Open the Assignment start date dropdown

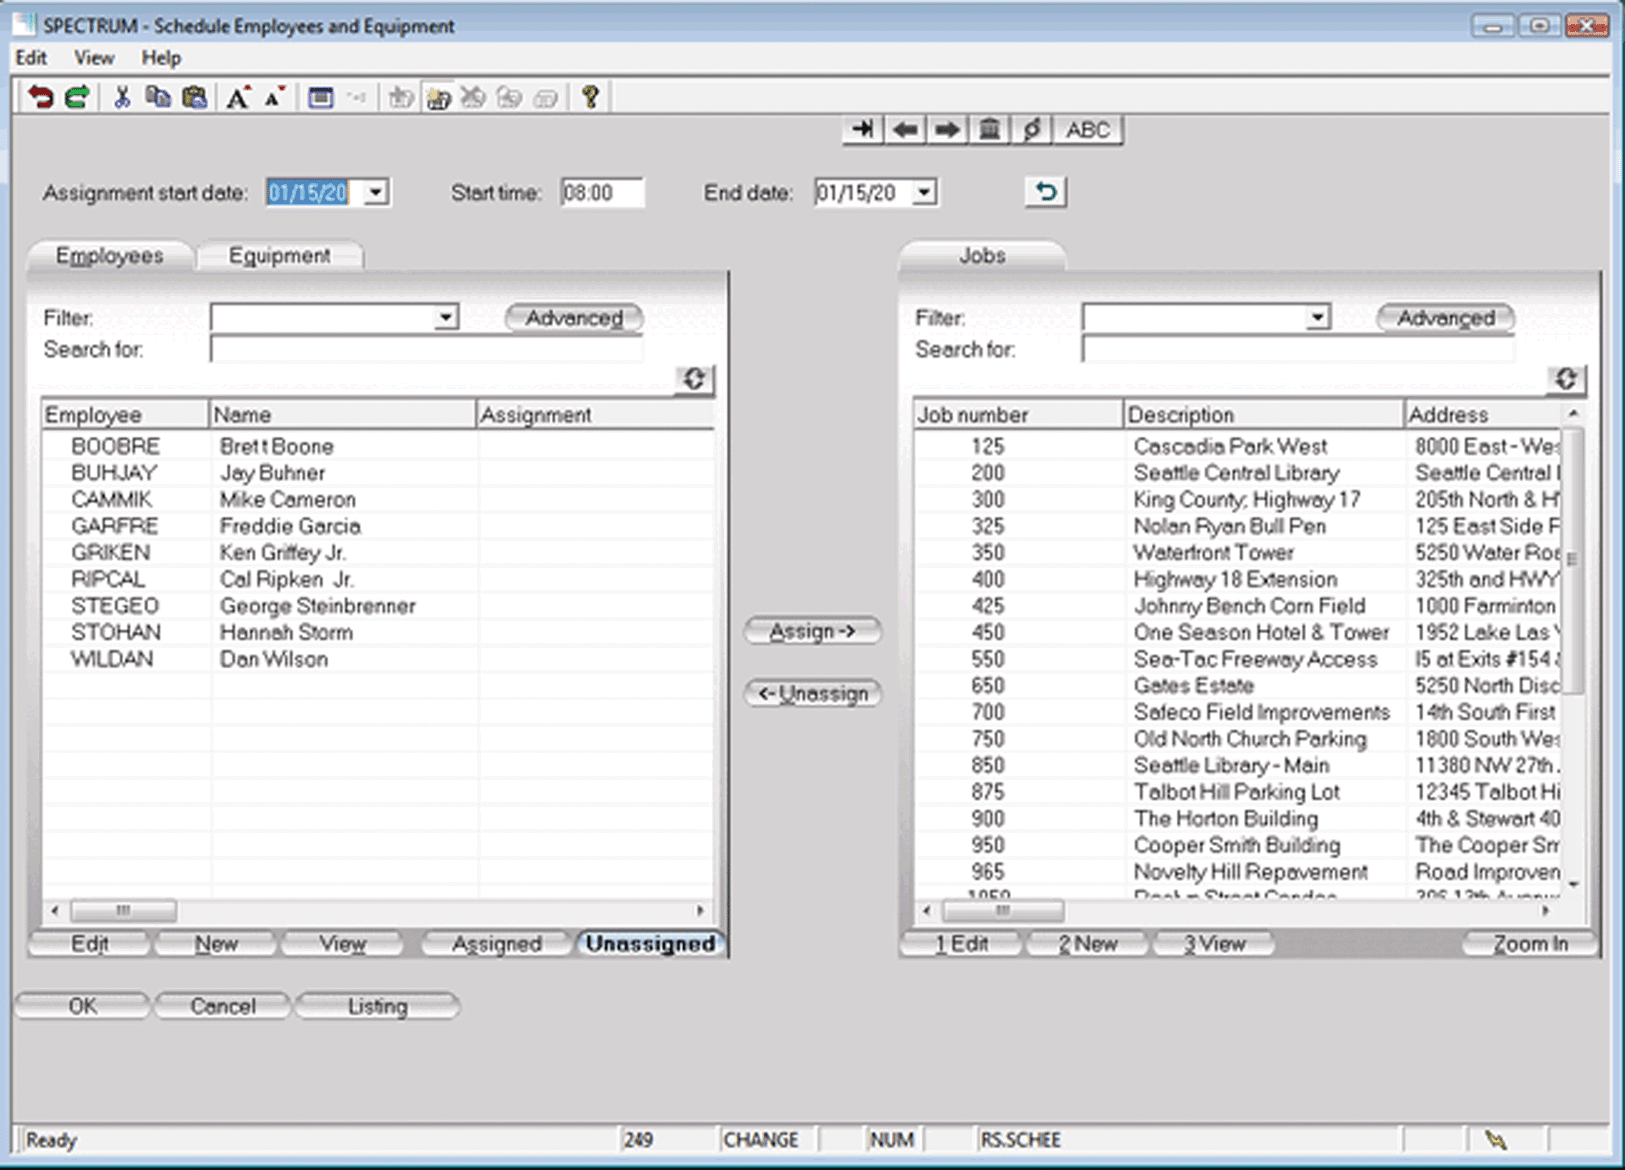click(376, 192)
